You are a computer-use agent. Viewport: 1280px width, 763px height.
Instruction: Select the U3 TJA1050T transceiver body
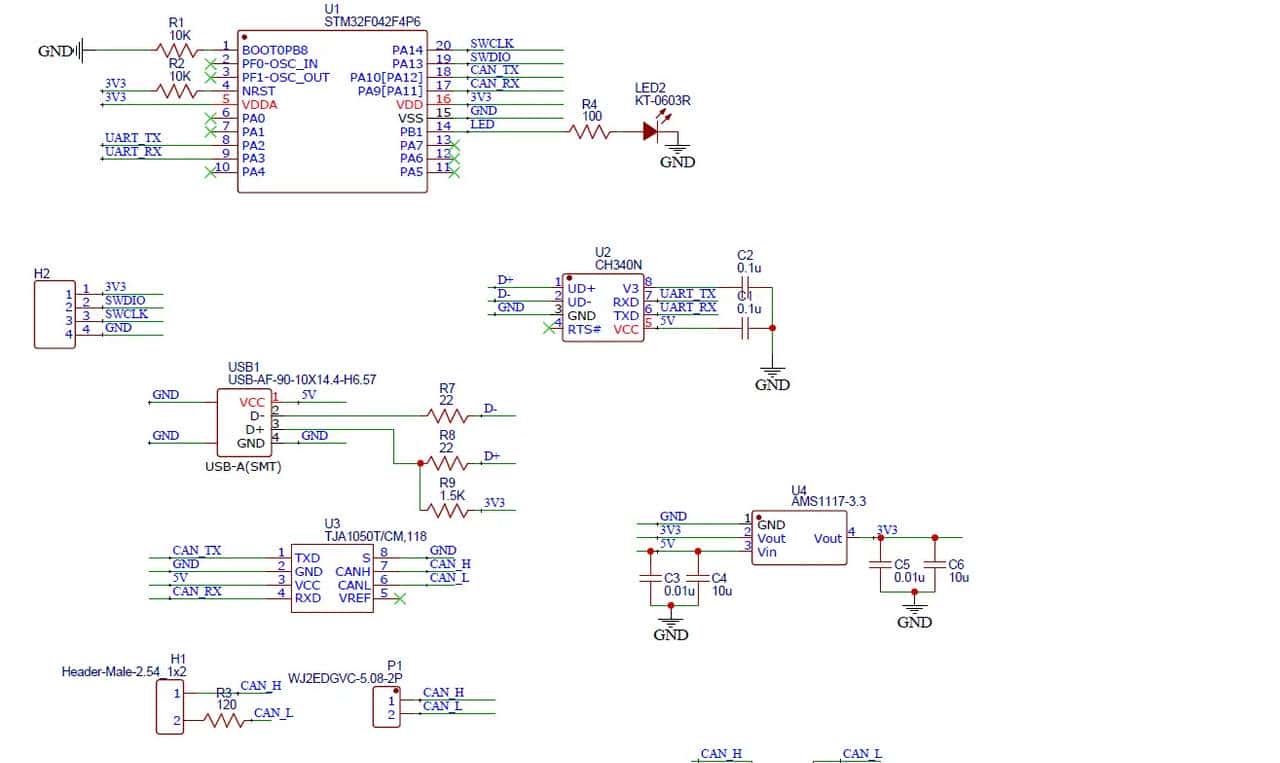[333, 578]
